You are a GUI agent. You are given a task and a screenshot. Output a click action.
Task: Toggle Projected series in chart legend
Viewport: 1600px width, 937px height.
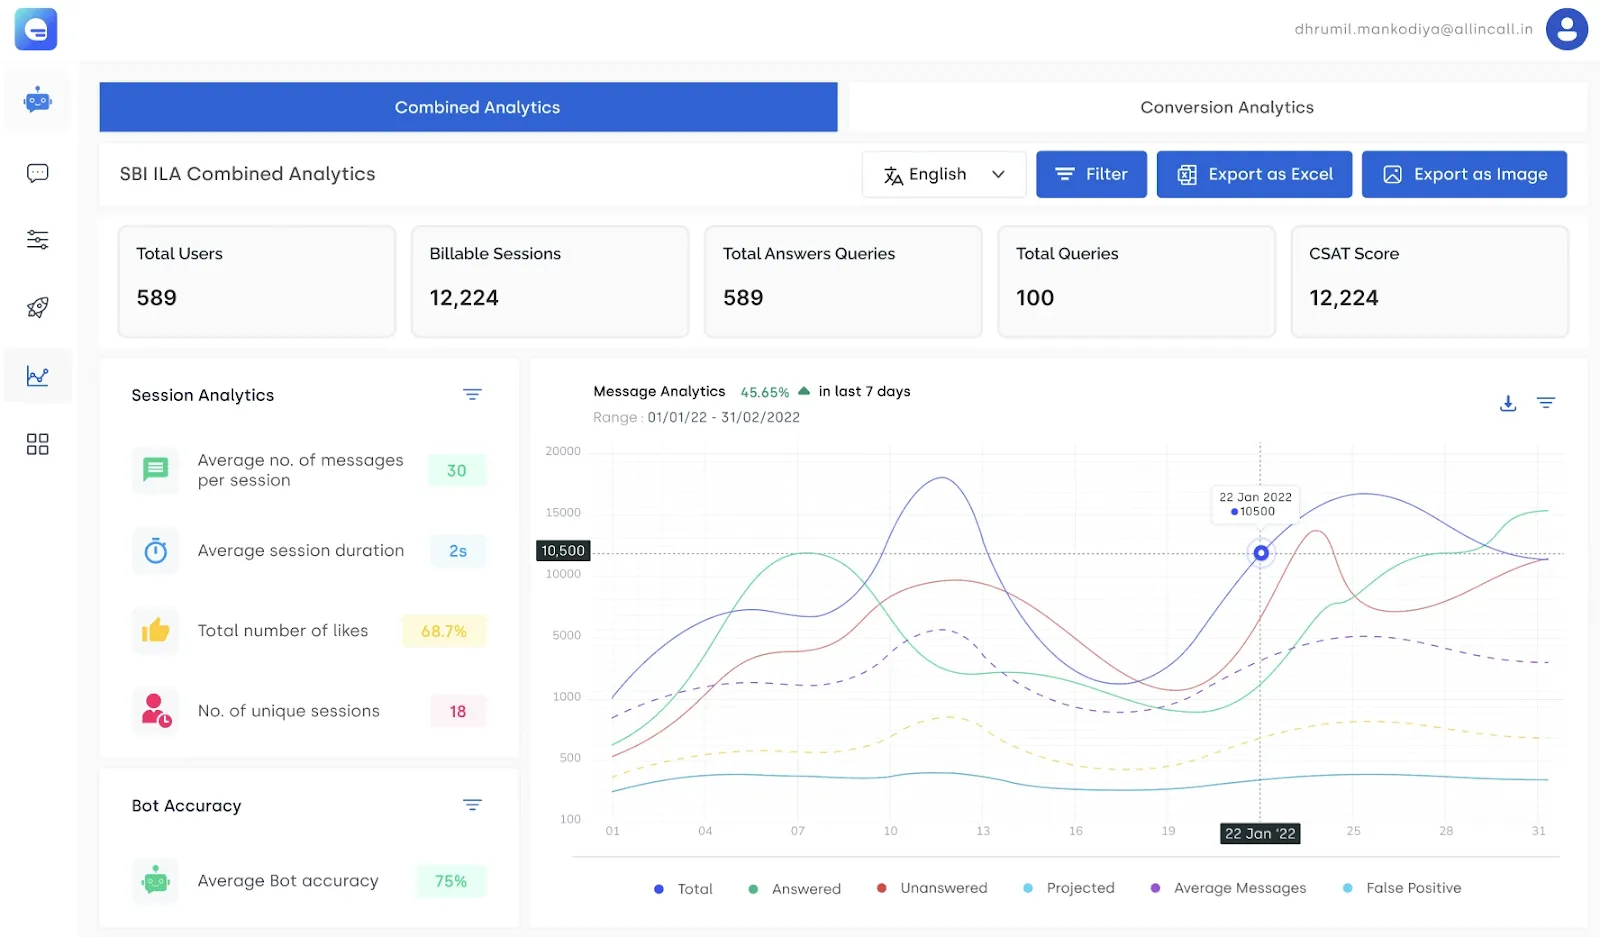[x=1069, y=888]
